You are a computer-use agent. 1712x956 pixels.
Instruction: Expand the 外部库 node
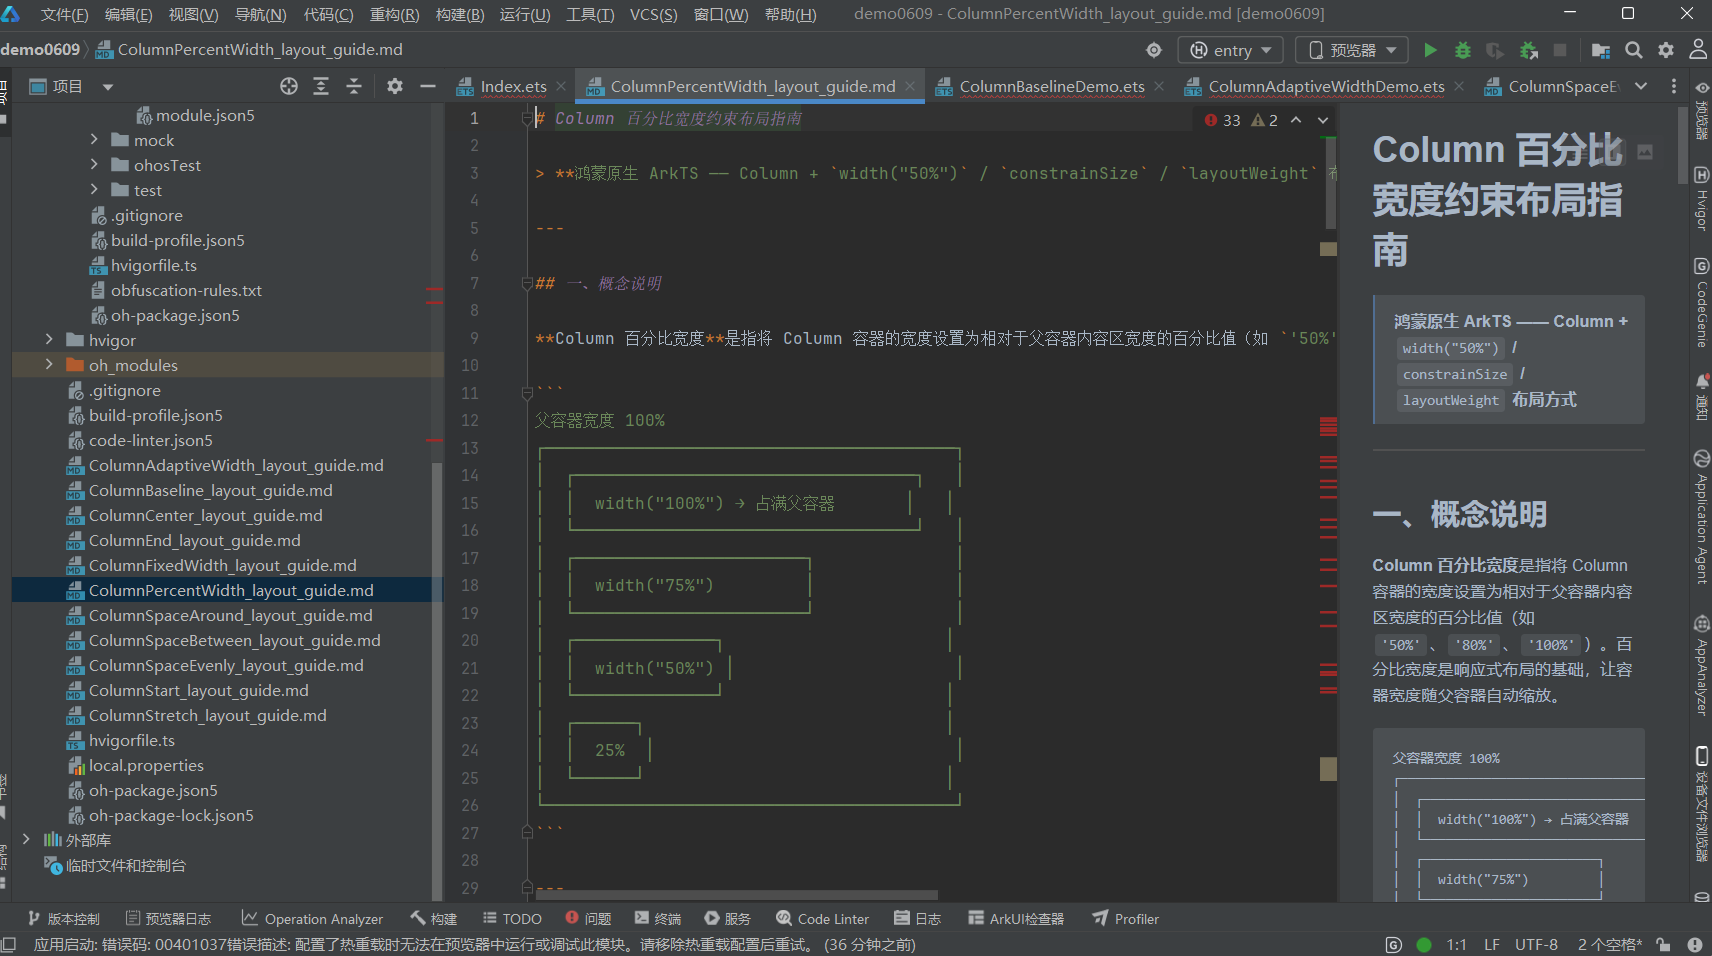[x=26, y=840]
